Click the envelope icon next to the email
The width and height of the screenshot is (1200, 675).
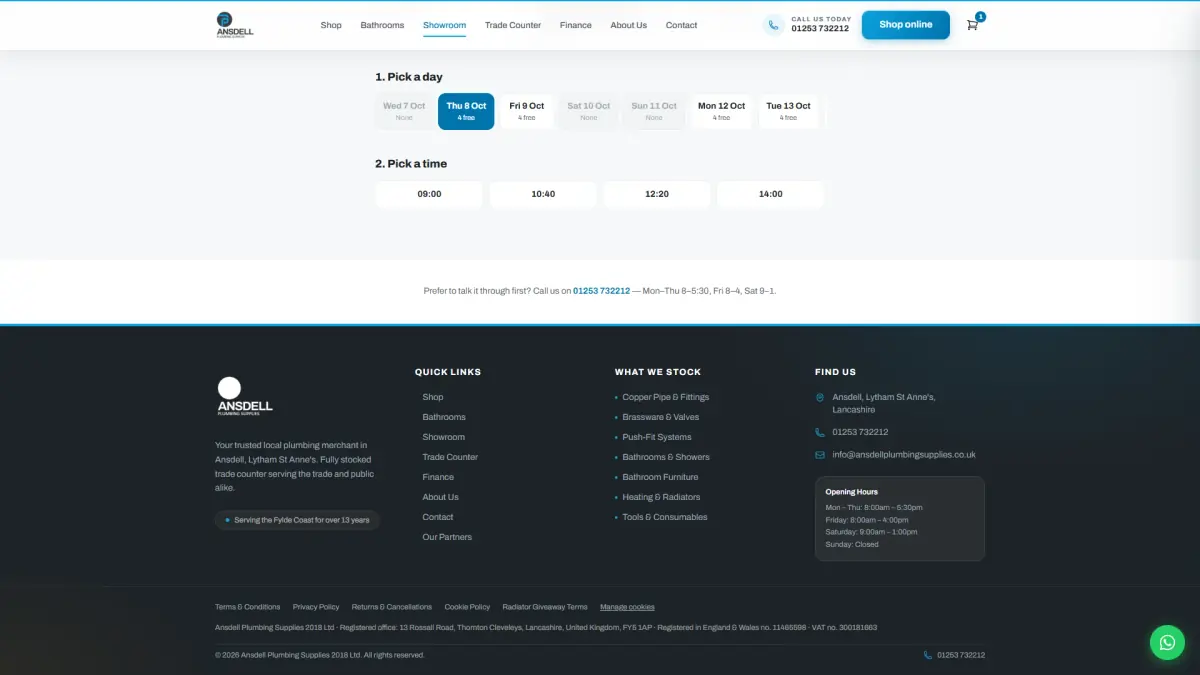pos(820,454)
